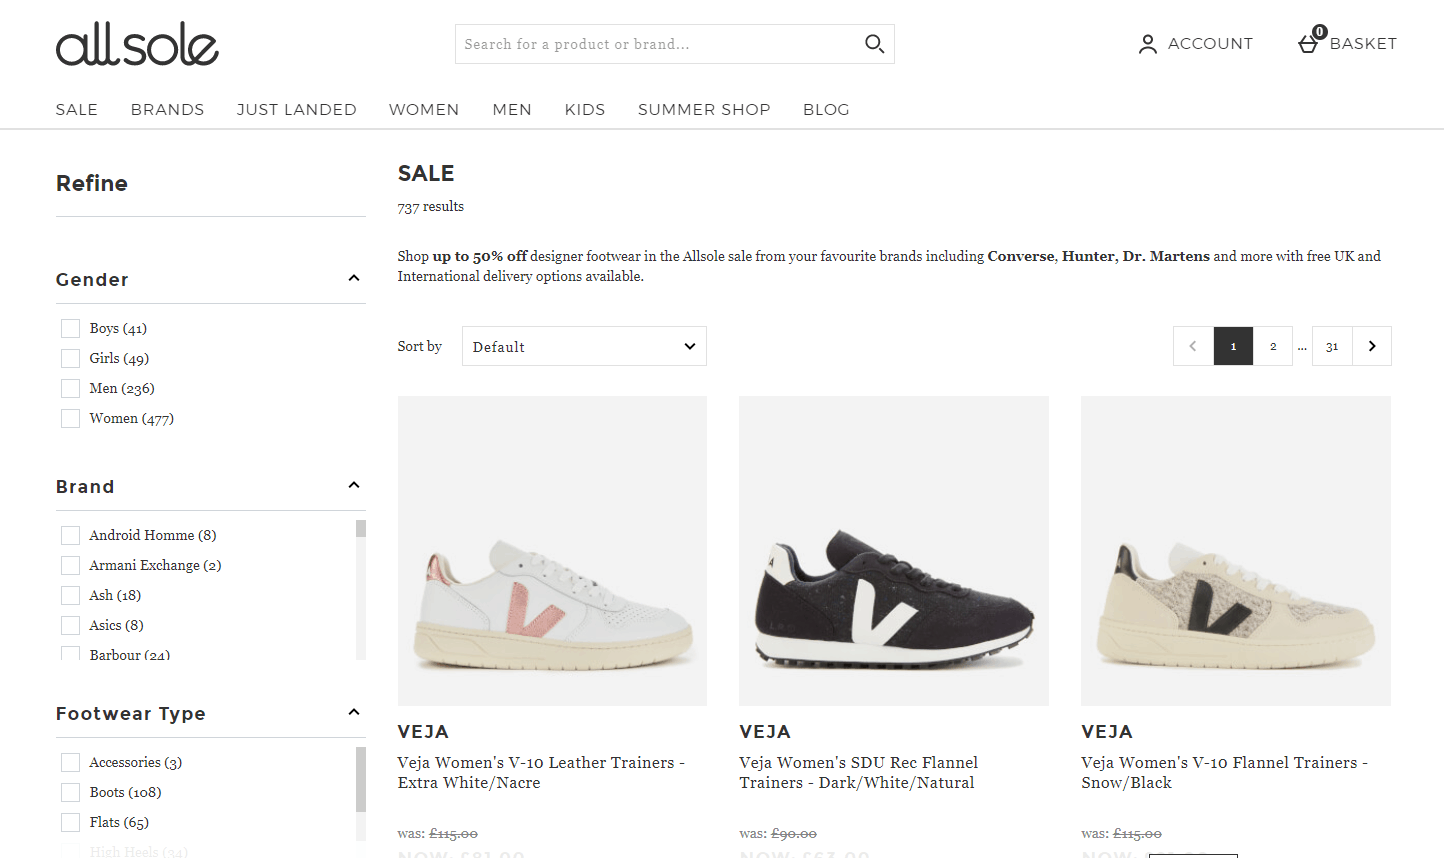Viewport: 1444px width, 858px height.
Task: Select the Men (236) checkbox
Action: [x=70, y=388]
